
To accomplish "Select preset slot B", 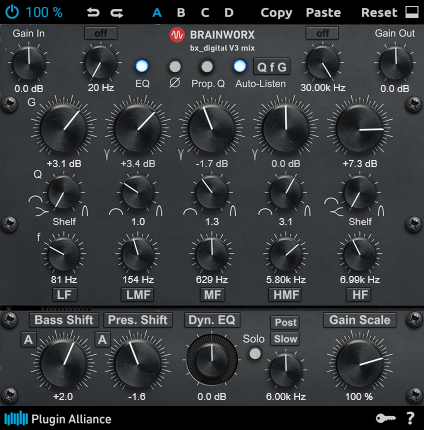I will (181, 13).
